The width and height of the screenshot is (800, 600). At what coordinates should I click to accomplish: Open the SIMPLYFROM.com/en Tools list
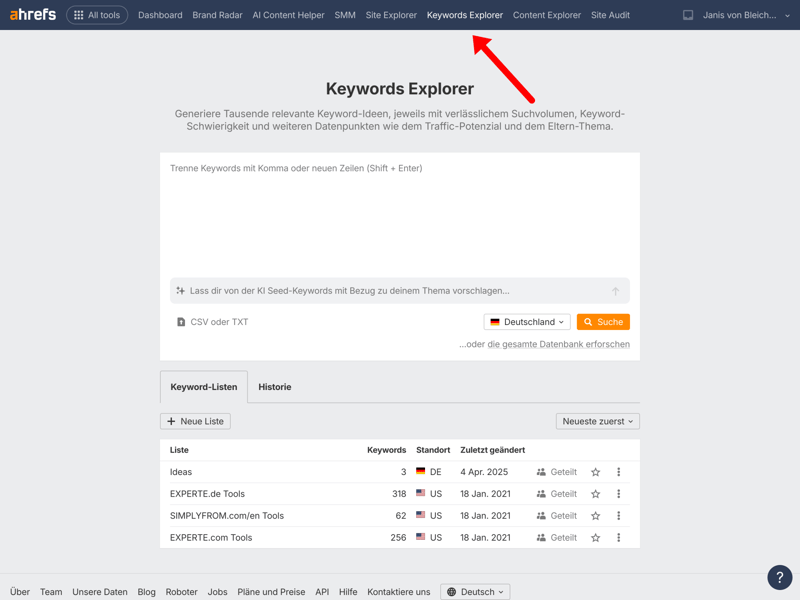[x=227, y=516]
